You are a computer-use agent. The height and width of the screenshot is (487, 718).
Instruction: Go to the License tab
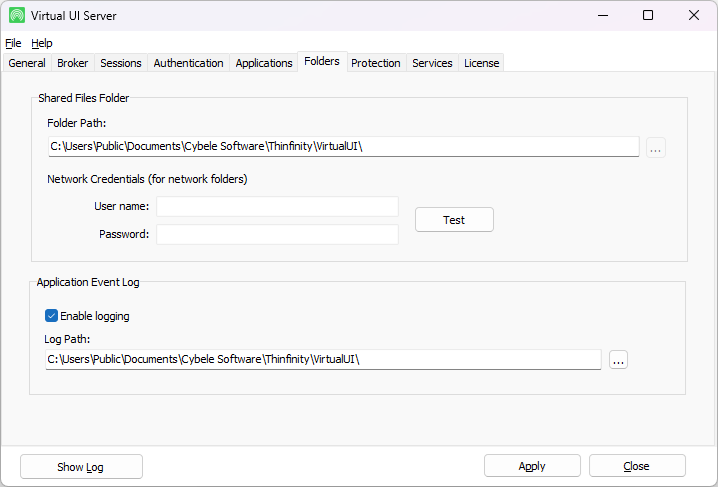pos(481,63)
